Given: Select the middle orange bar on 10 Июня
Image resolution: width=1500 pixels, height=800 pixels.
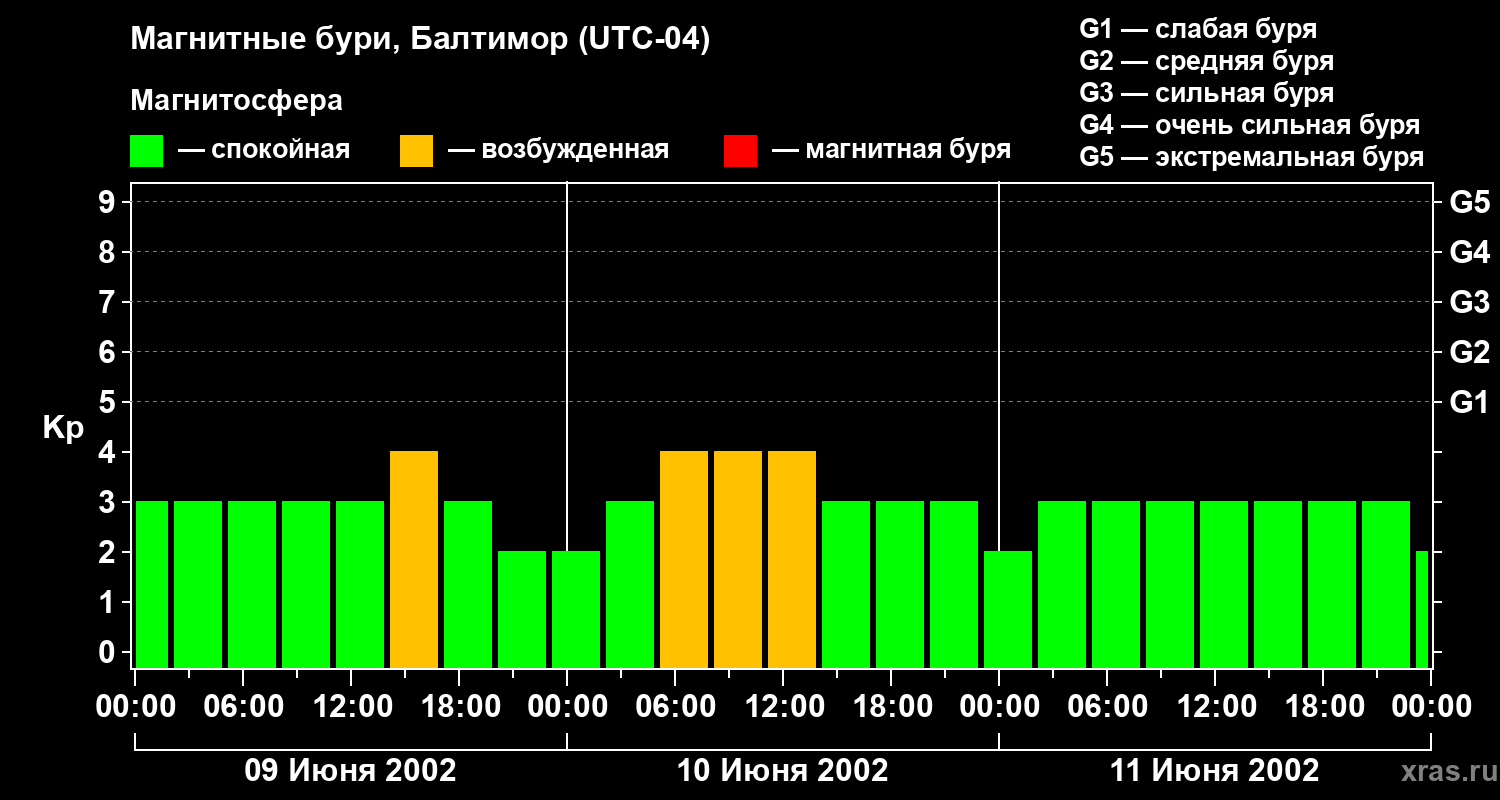Looking at the screenshot, I should [x=738, y=559].
